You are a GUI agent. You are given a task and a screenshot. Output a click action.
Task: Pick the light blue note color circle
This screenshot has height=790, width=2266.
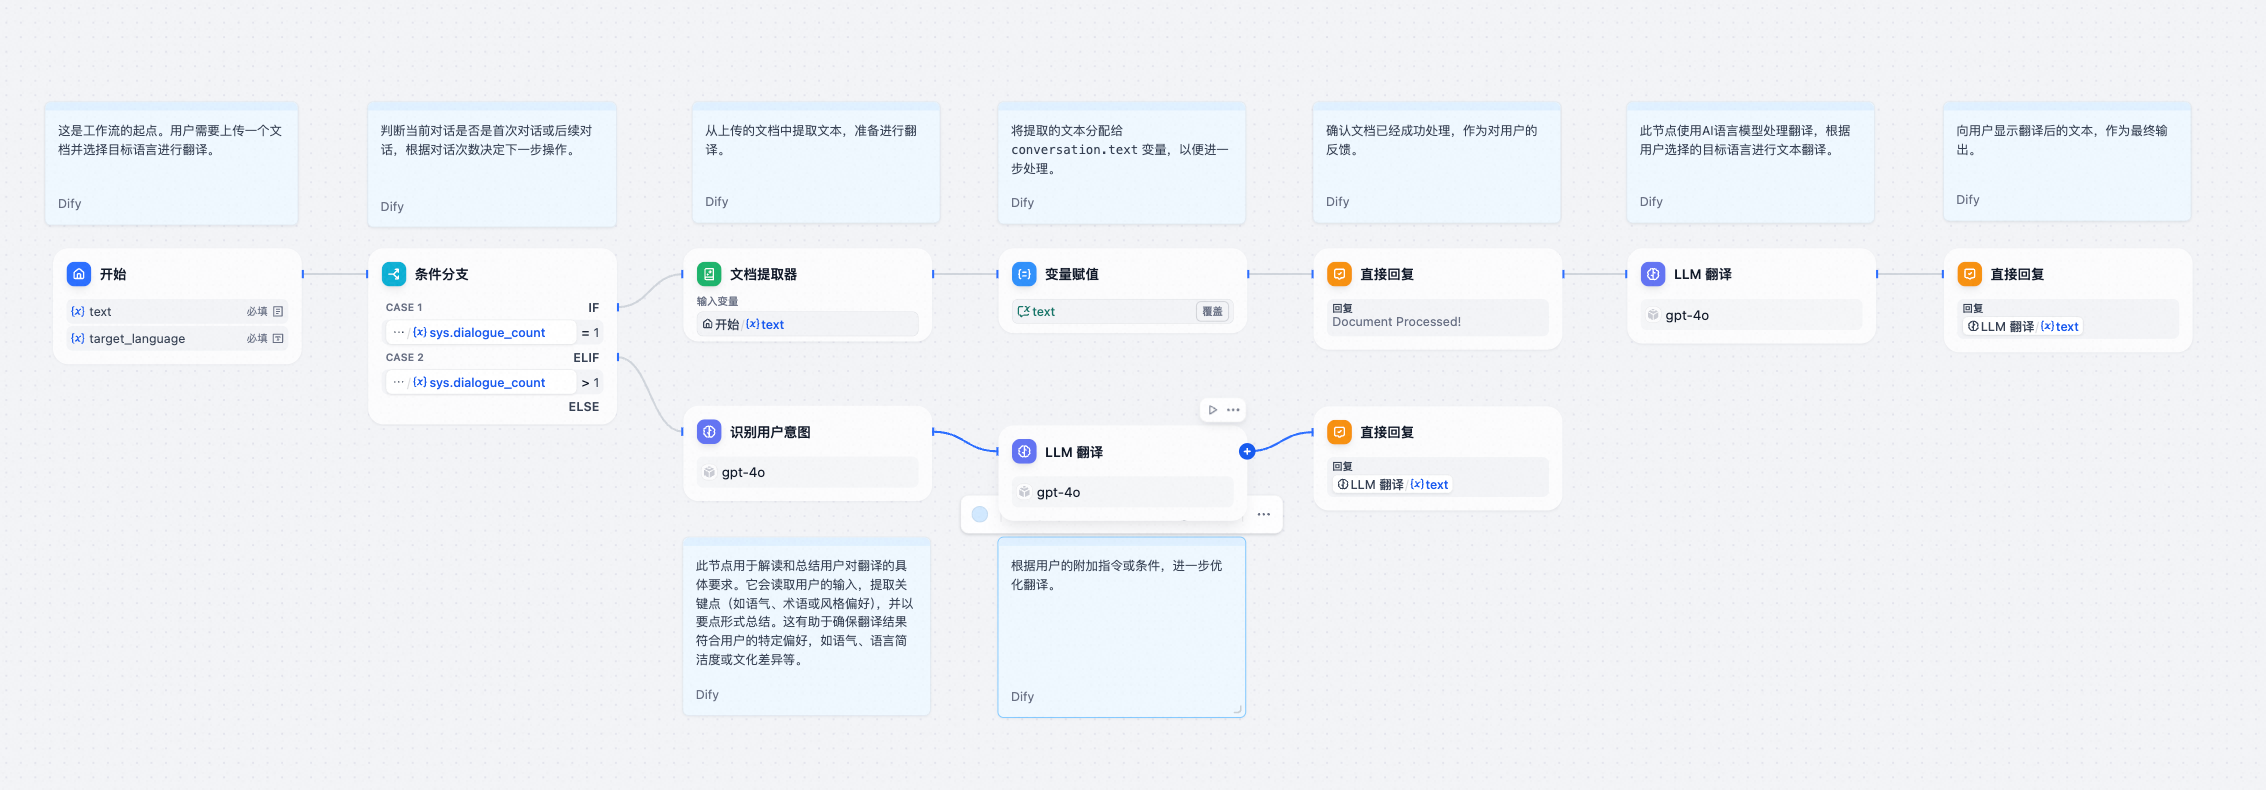[x=980, y=514]
